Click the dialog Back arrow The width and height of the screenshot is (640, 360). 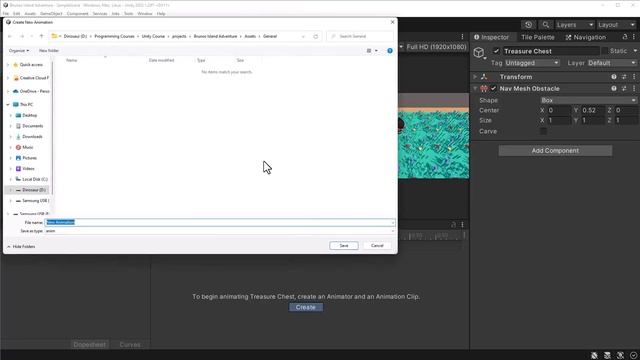tap(10, 36)
